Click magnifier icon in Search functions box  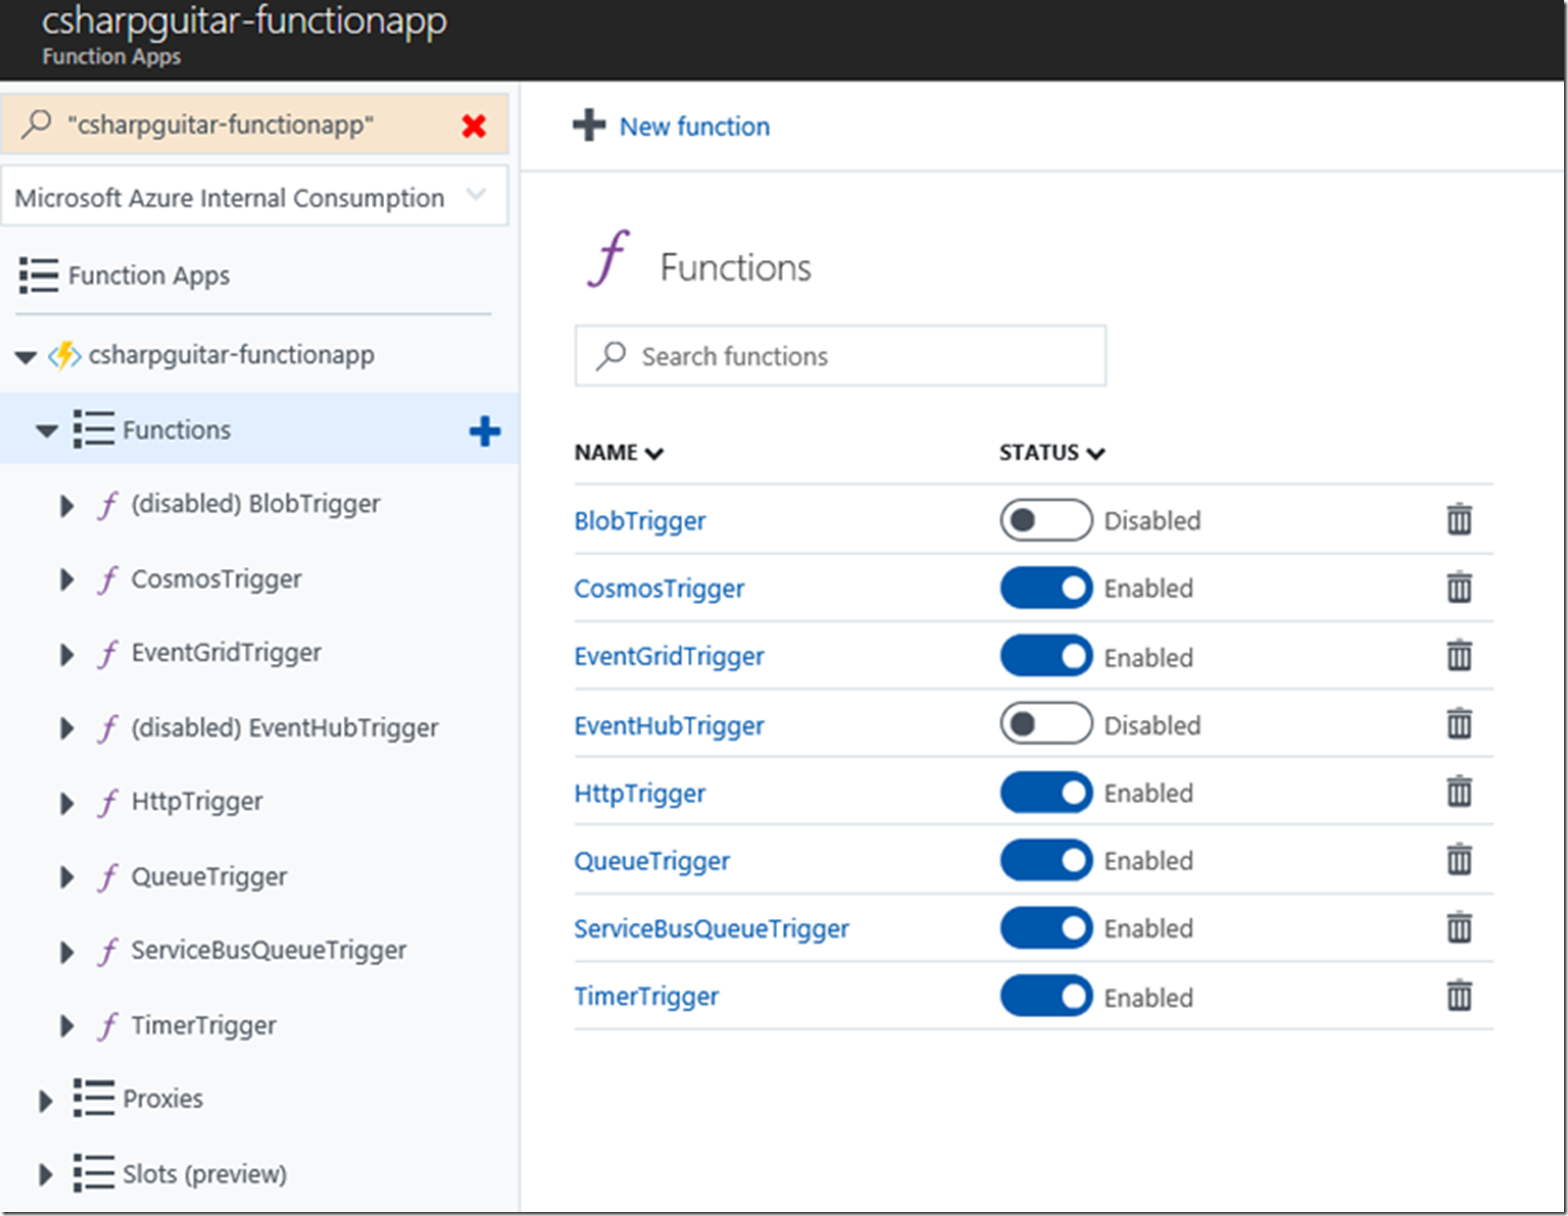(611, 356)
